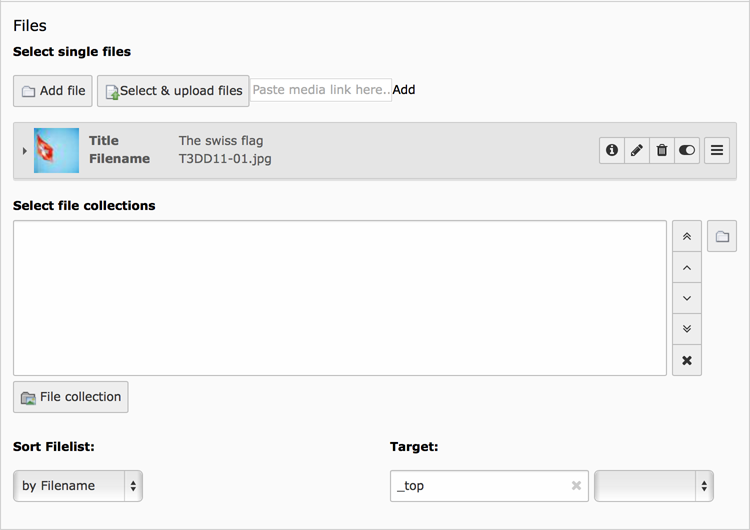Screen dimensions: 750x530
Task: Create a new File collection
Action: 71,397
